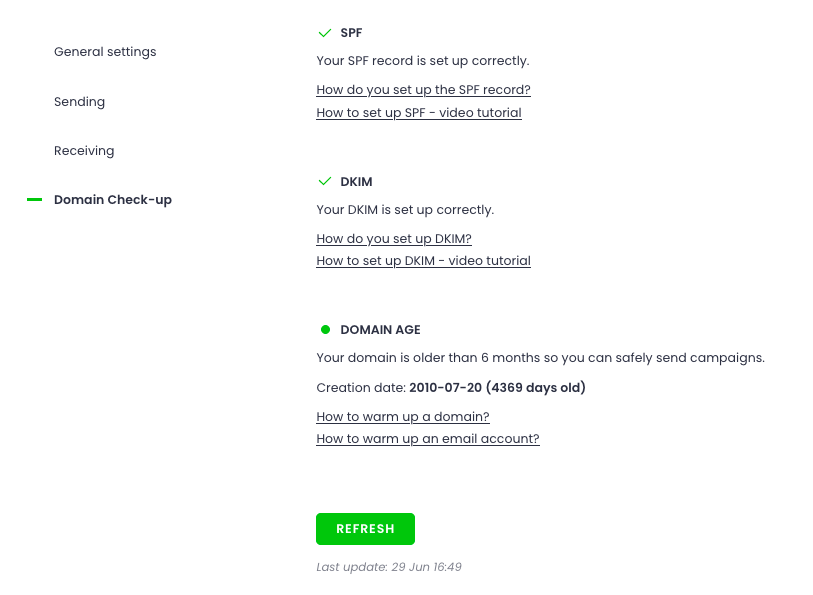Click the domain creation date text
Image resolution: width=813 pixels, height=595 pixels.
(450, 387)
